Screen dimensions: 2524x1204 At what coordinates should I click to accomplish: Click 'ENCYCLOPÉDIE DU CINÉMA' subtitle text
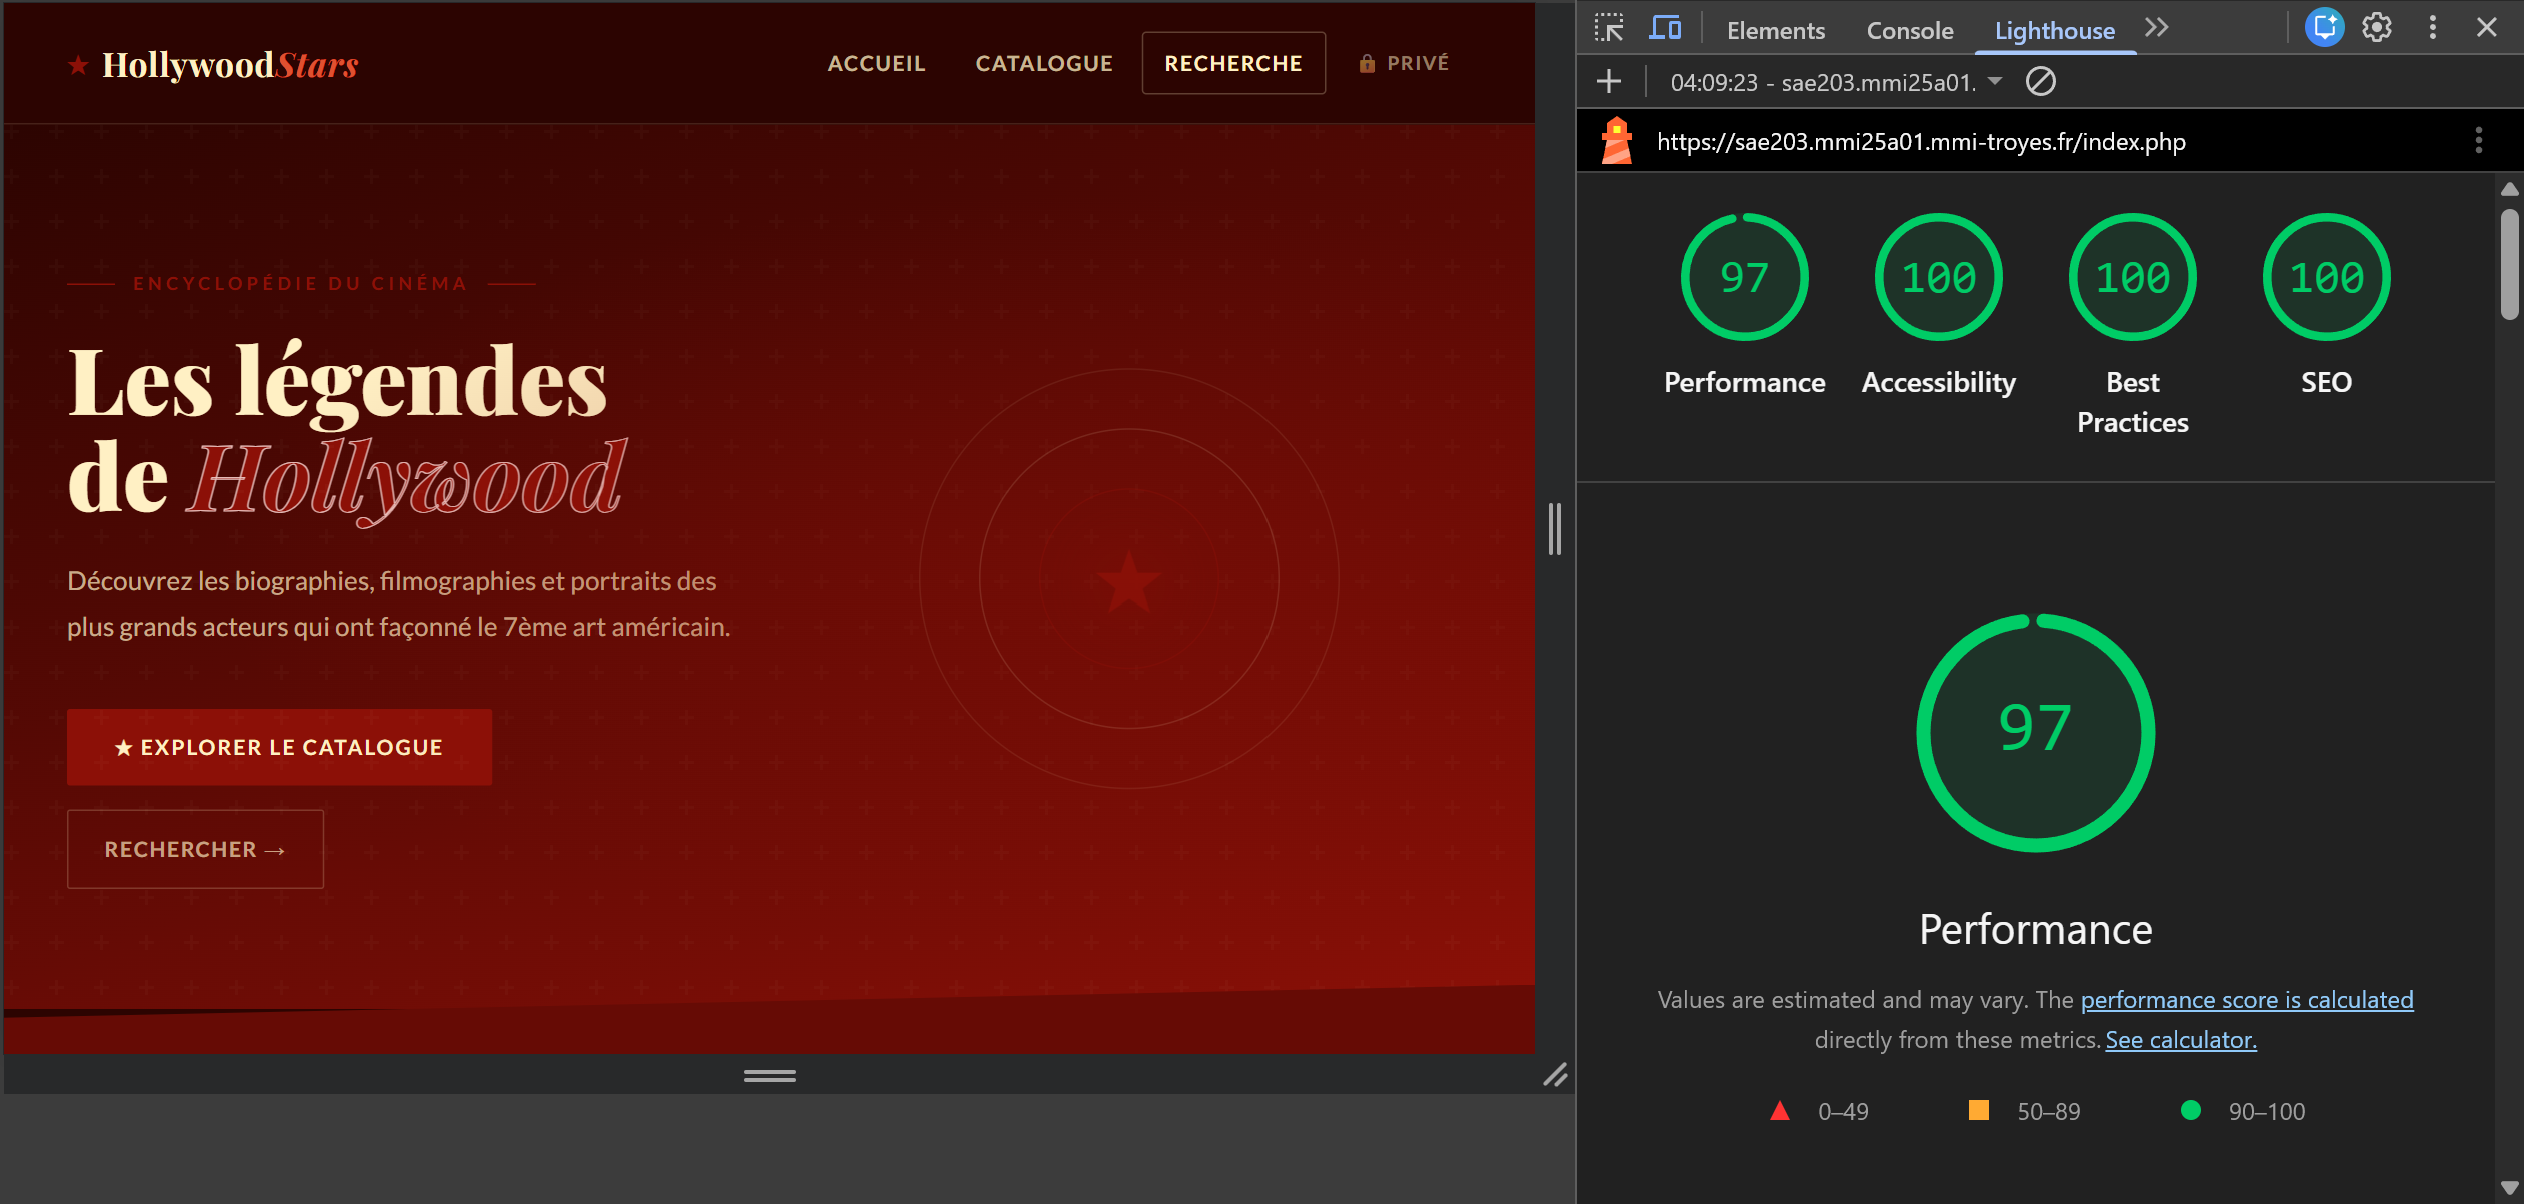[301, 284]
